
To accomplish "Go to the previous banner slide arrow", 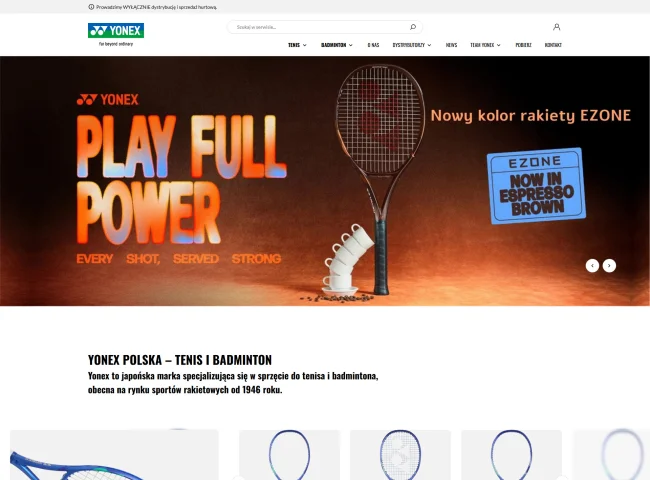I will 592,265.
